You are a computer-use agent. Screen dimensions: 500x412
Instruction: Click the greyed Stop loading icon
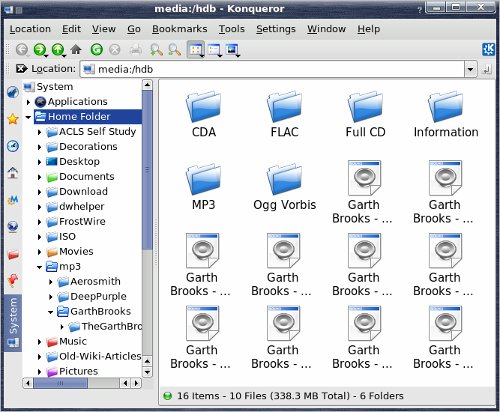(x=115, y=50)
